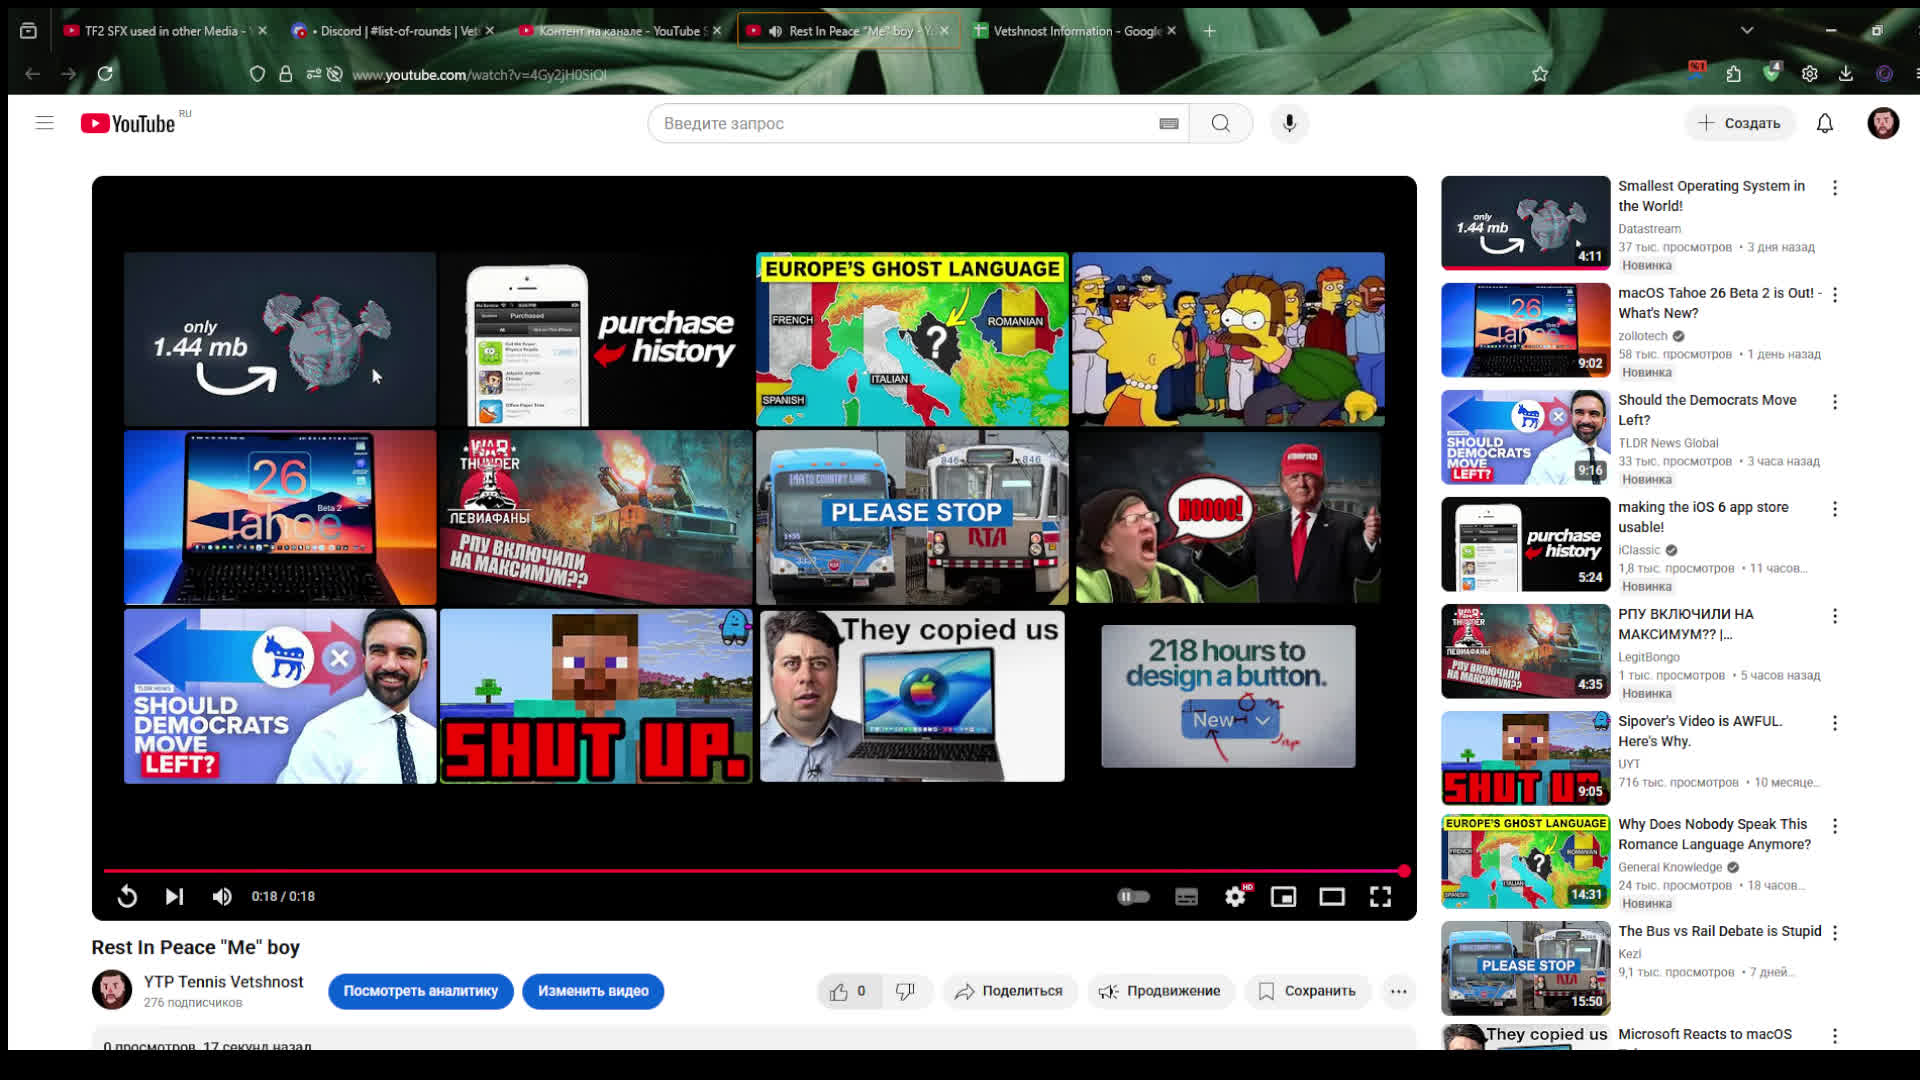The width and height of the screenshot is (1920, 1080).
Task: Switch to theater mode
Action: click(x=1332, y=896)
